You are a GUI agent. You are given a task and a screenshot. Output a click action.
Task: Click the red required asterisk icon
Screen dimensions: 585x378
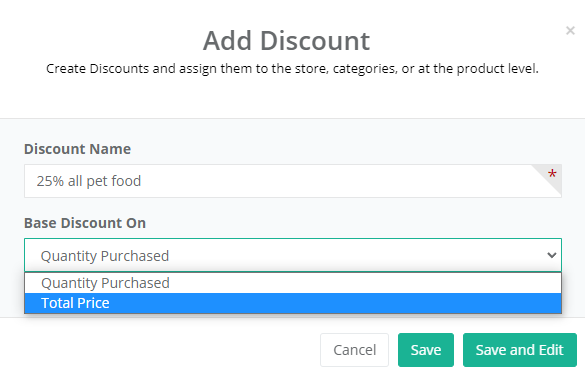[552, 174]
